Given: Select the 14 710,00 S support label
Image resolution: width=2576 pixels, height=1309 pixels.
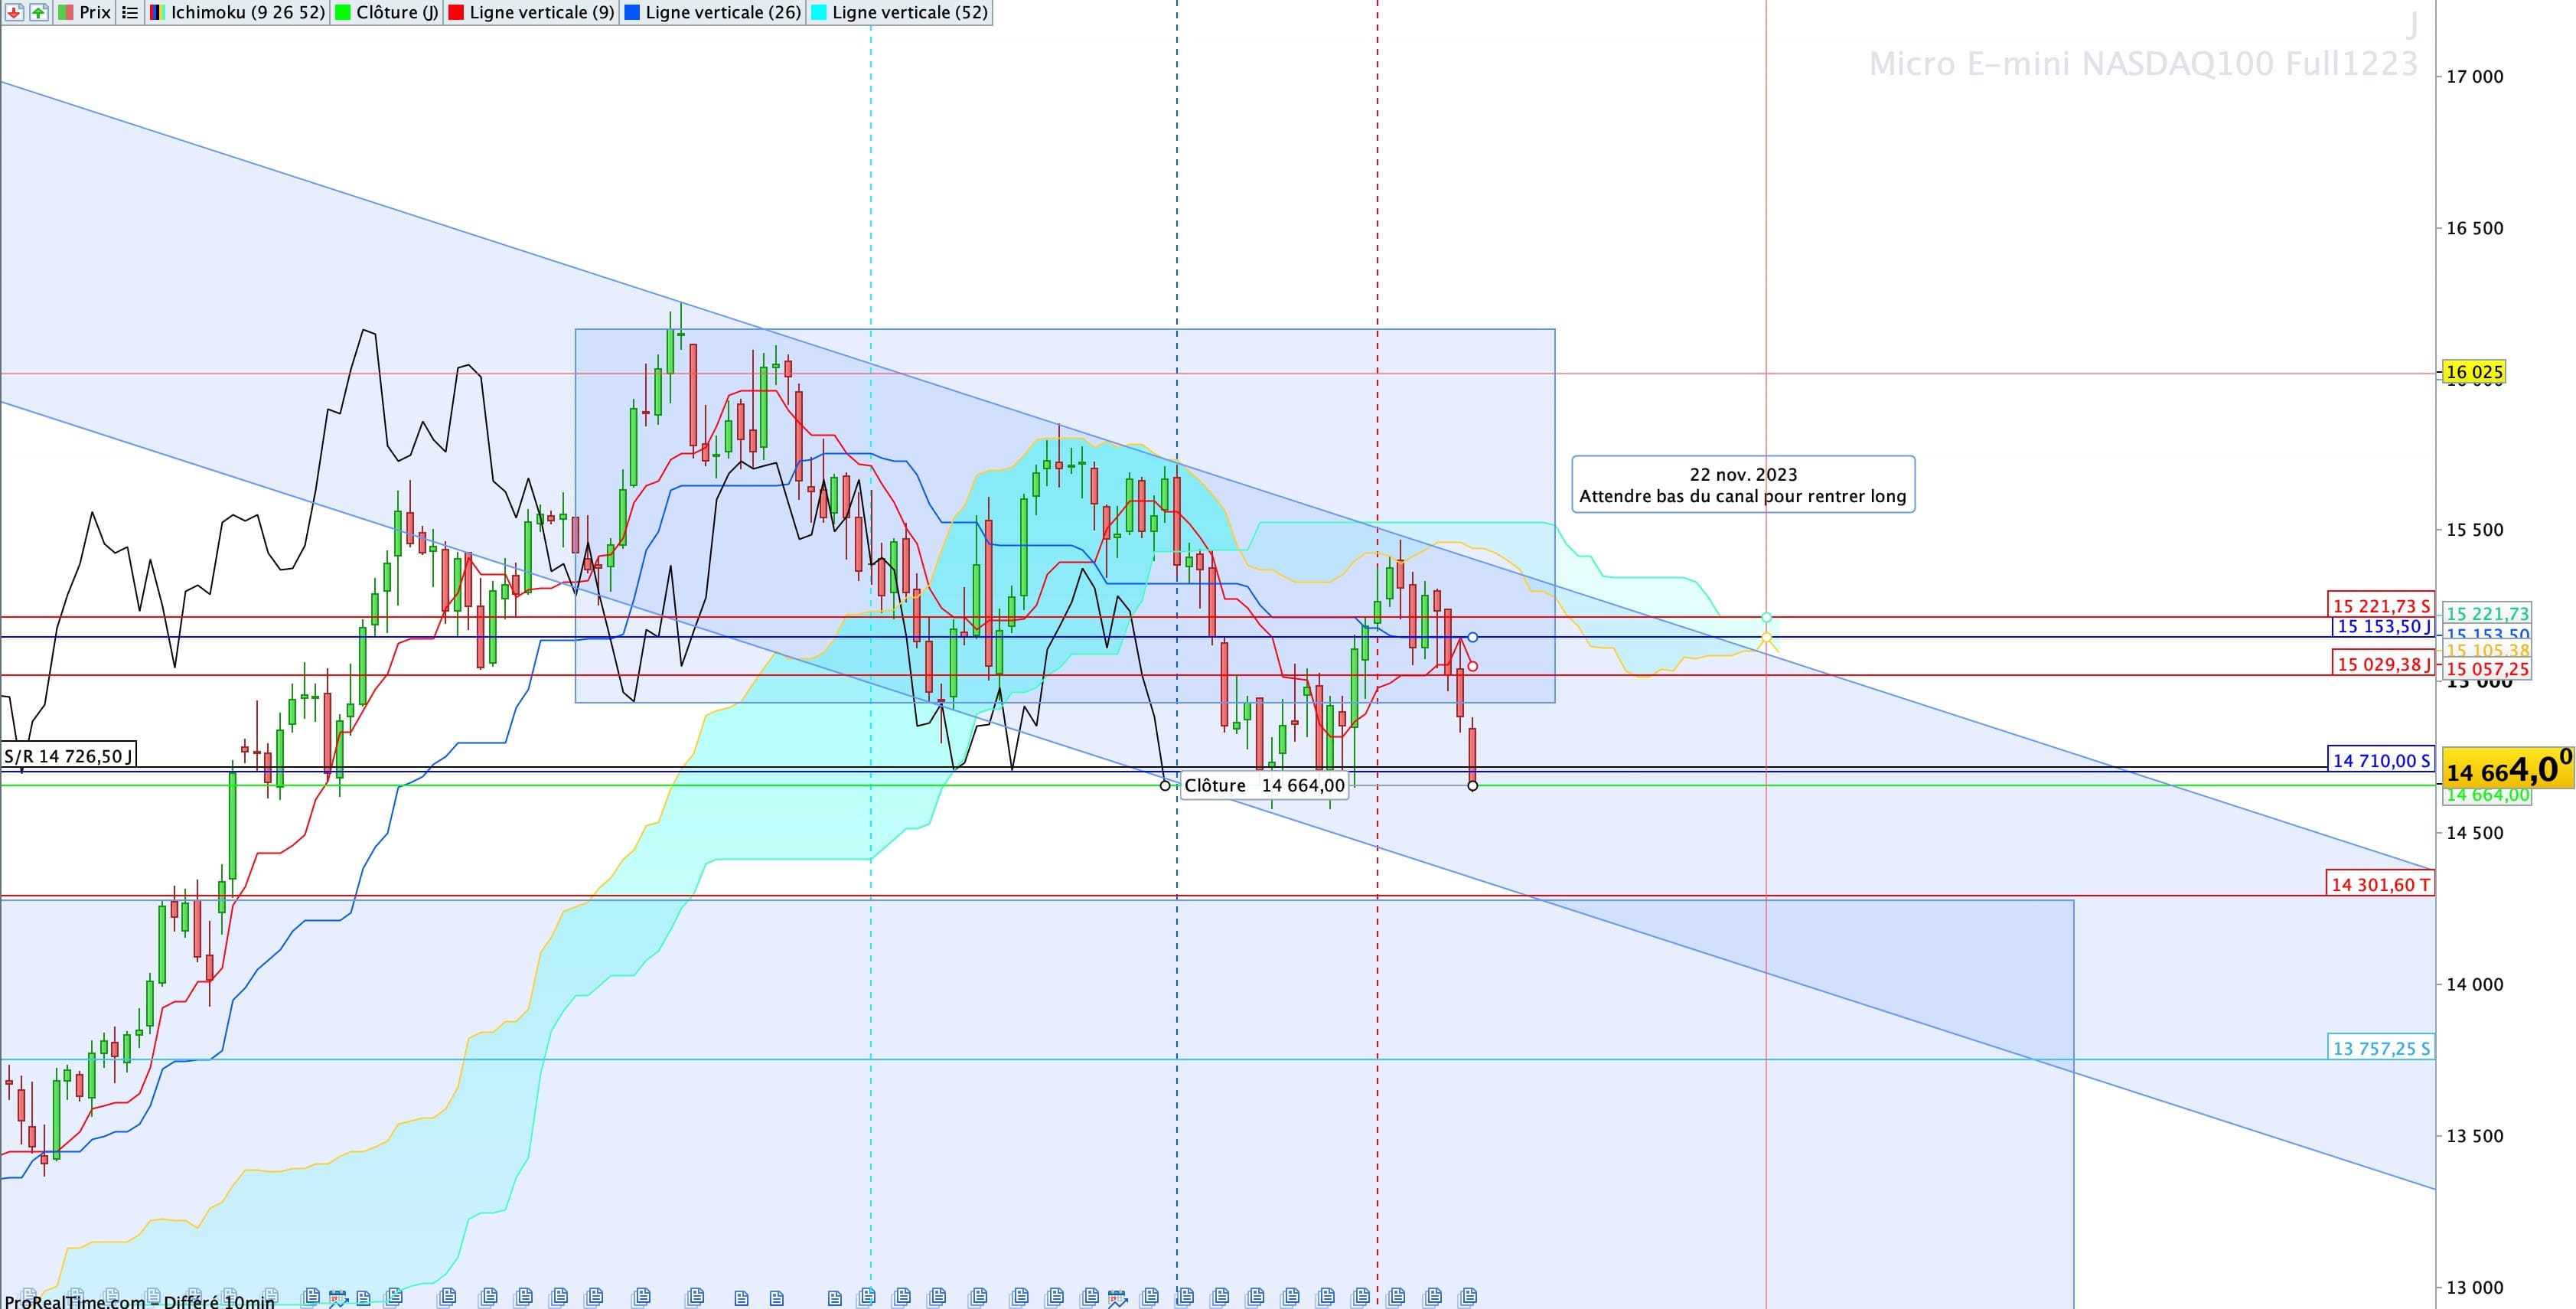Looking at the screenshot, I should pyautogui.click(x=2380, y=760).
